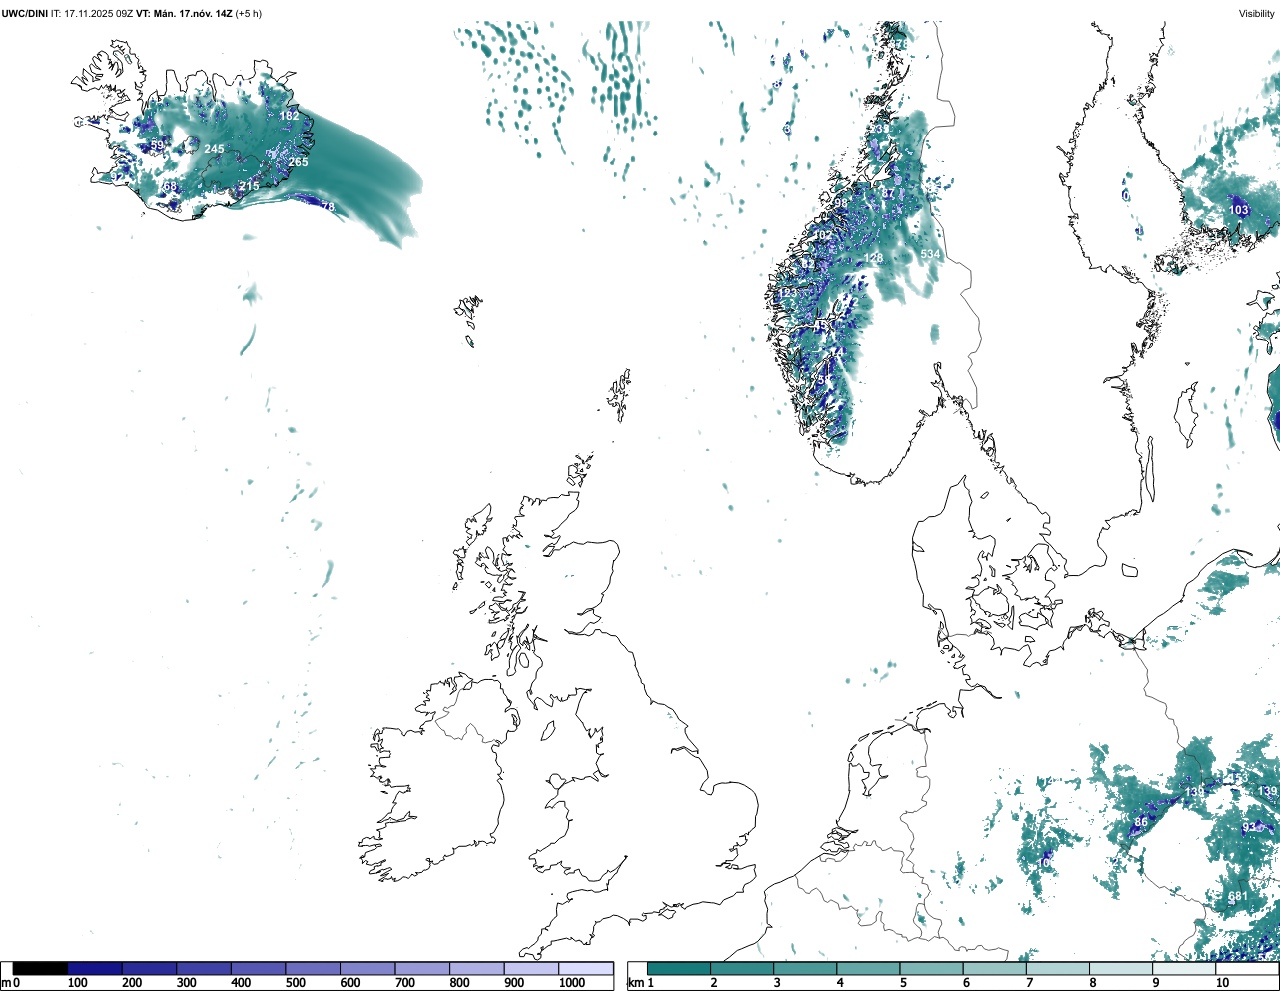This screenshot has height=991, width=1280.
Task: Select the '17.11.2025 09Z' initialization time text
Action: click(x=98, y=14)
